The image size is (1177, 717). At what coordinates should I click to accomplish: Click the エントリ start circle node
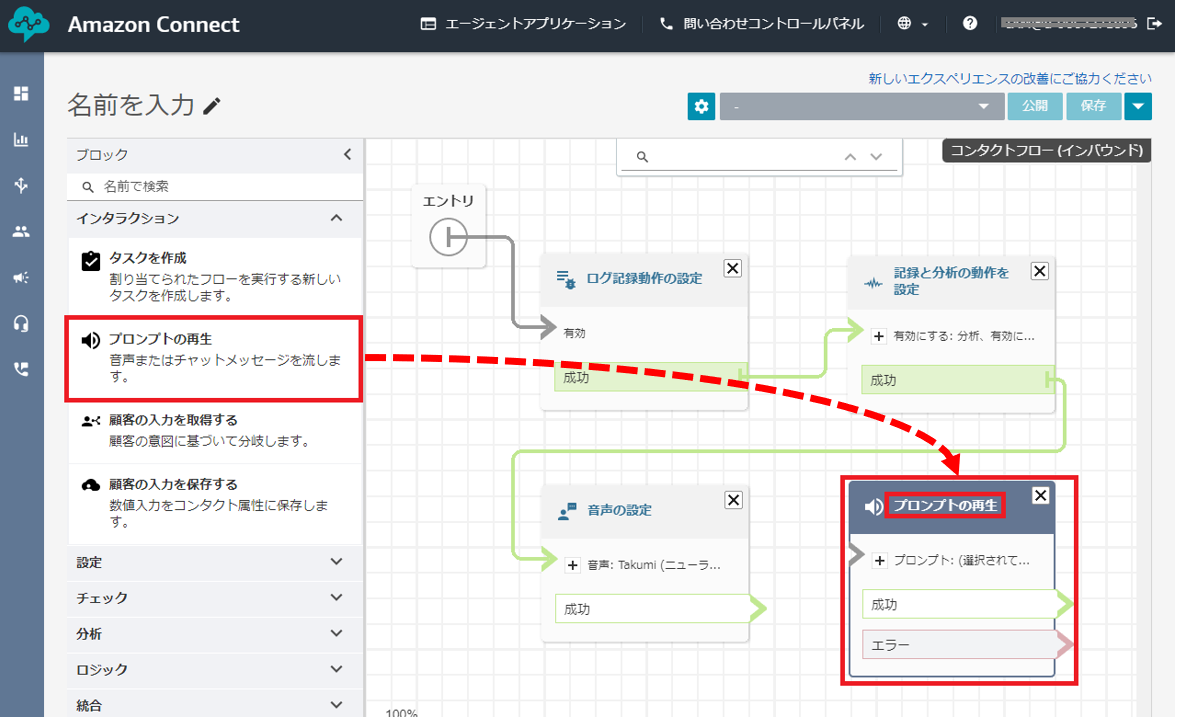point(448,237)
